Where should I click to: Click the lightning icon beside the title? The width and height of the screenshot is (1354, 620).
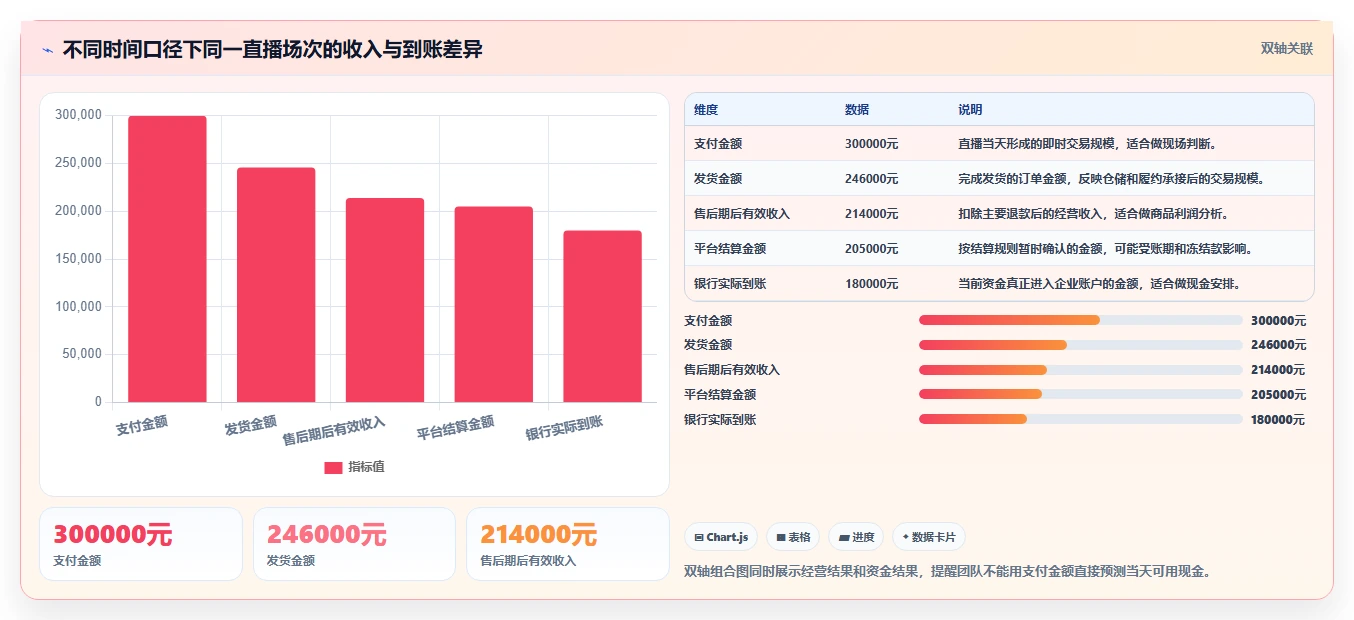pos(48,50)
